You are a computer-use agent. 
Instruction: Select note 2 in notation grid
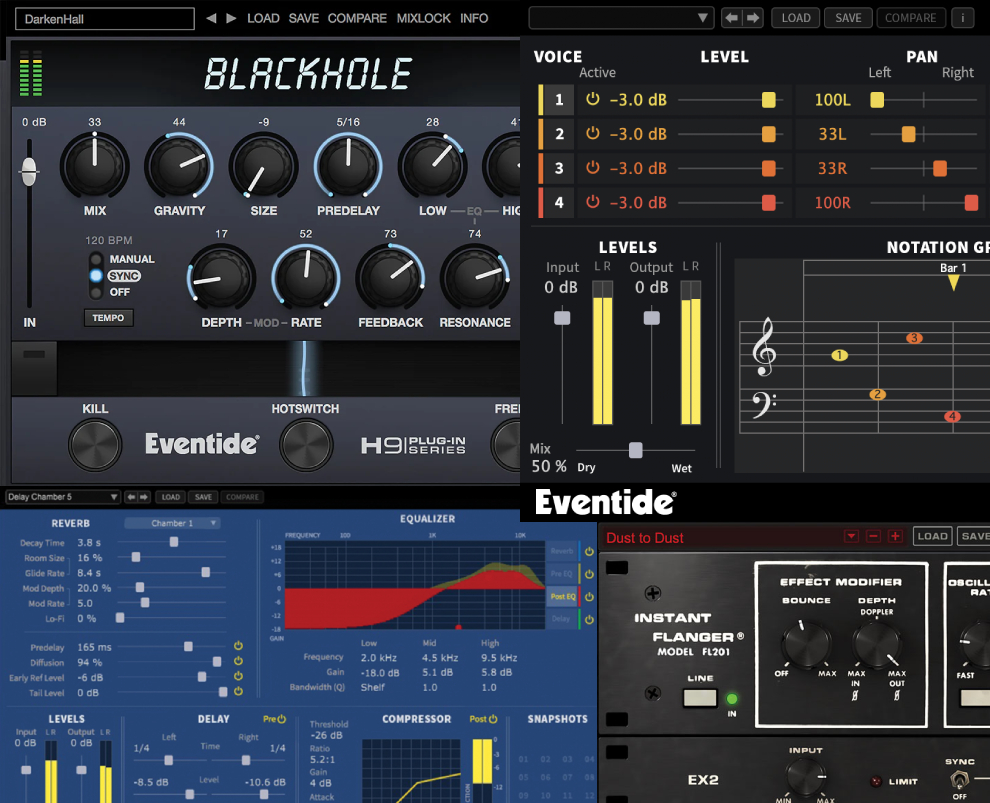tap(878, 394)
